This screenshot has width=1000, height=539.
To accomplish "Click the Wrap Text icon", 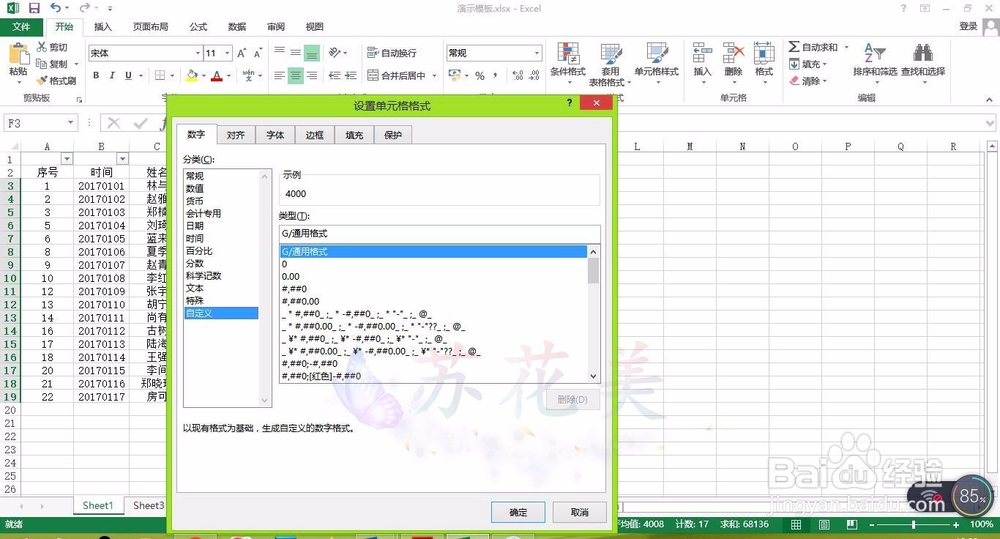I will pyautogui.click(x=373, y=53).
